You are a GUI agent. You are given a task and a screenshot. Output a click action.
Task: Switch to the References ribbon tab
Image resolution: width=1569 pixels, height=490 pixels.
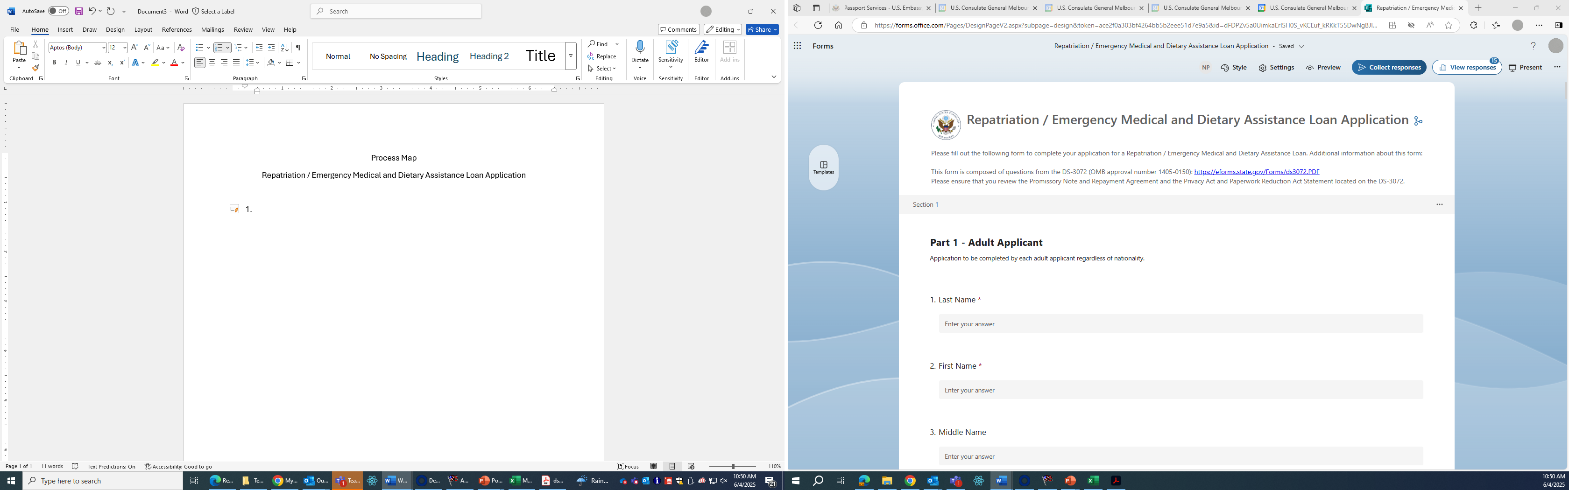(177, 30)
